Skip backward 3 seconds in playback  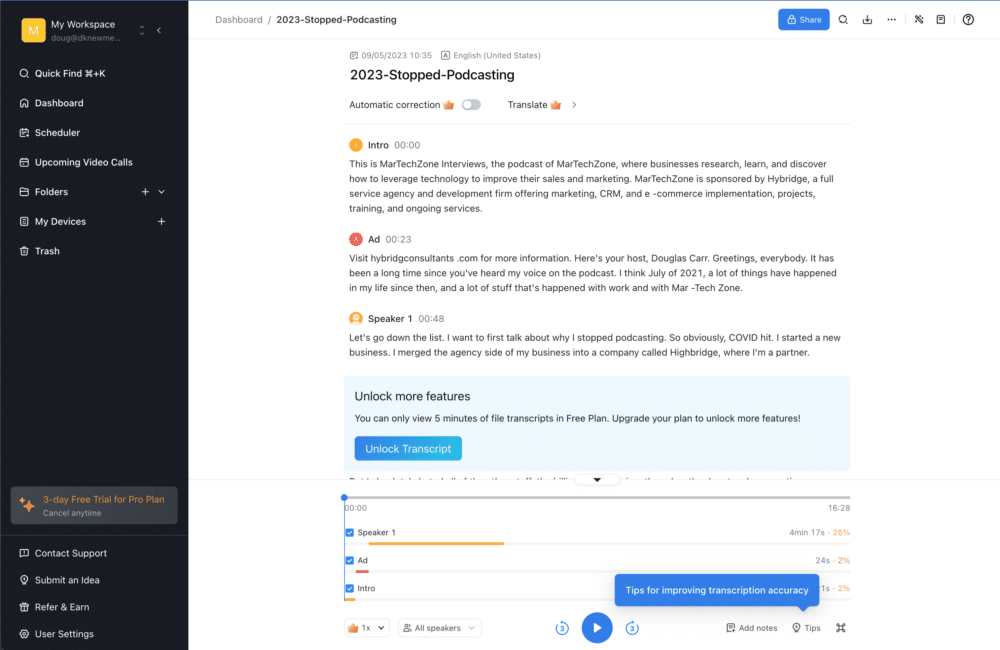pos(562,628)
